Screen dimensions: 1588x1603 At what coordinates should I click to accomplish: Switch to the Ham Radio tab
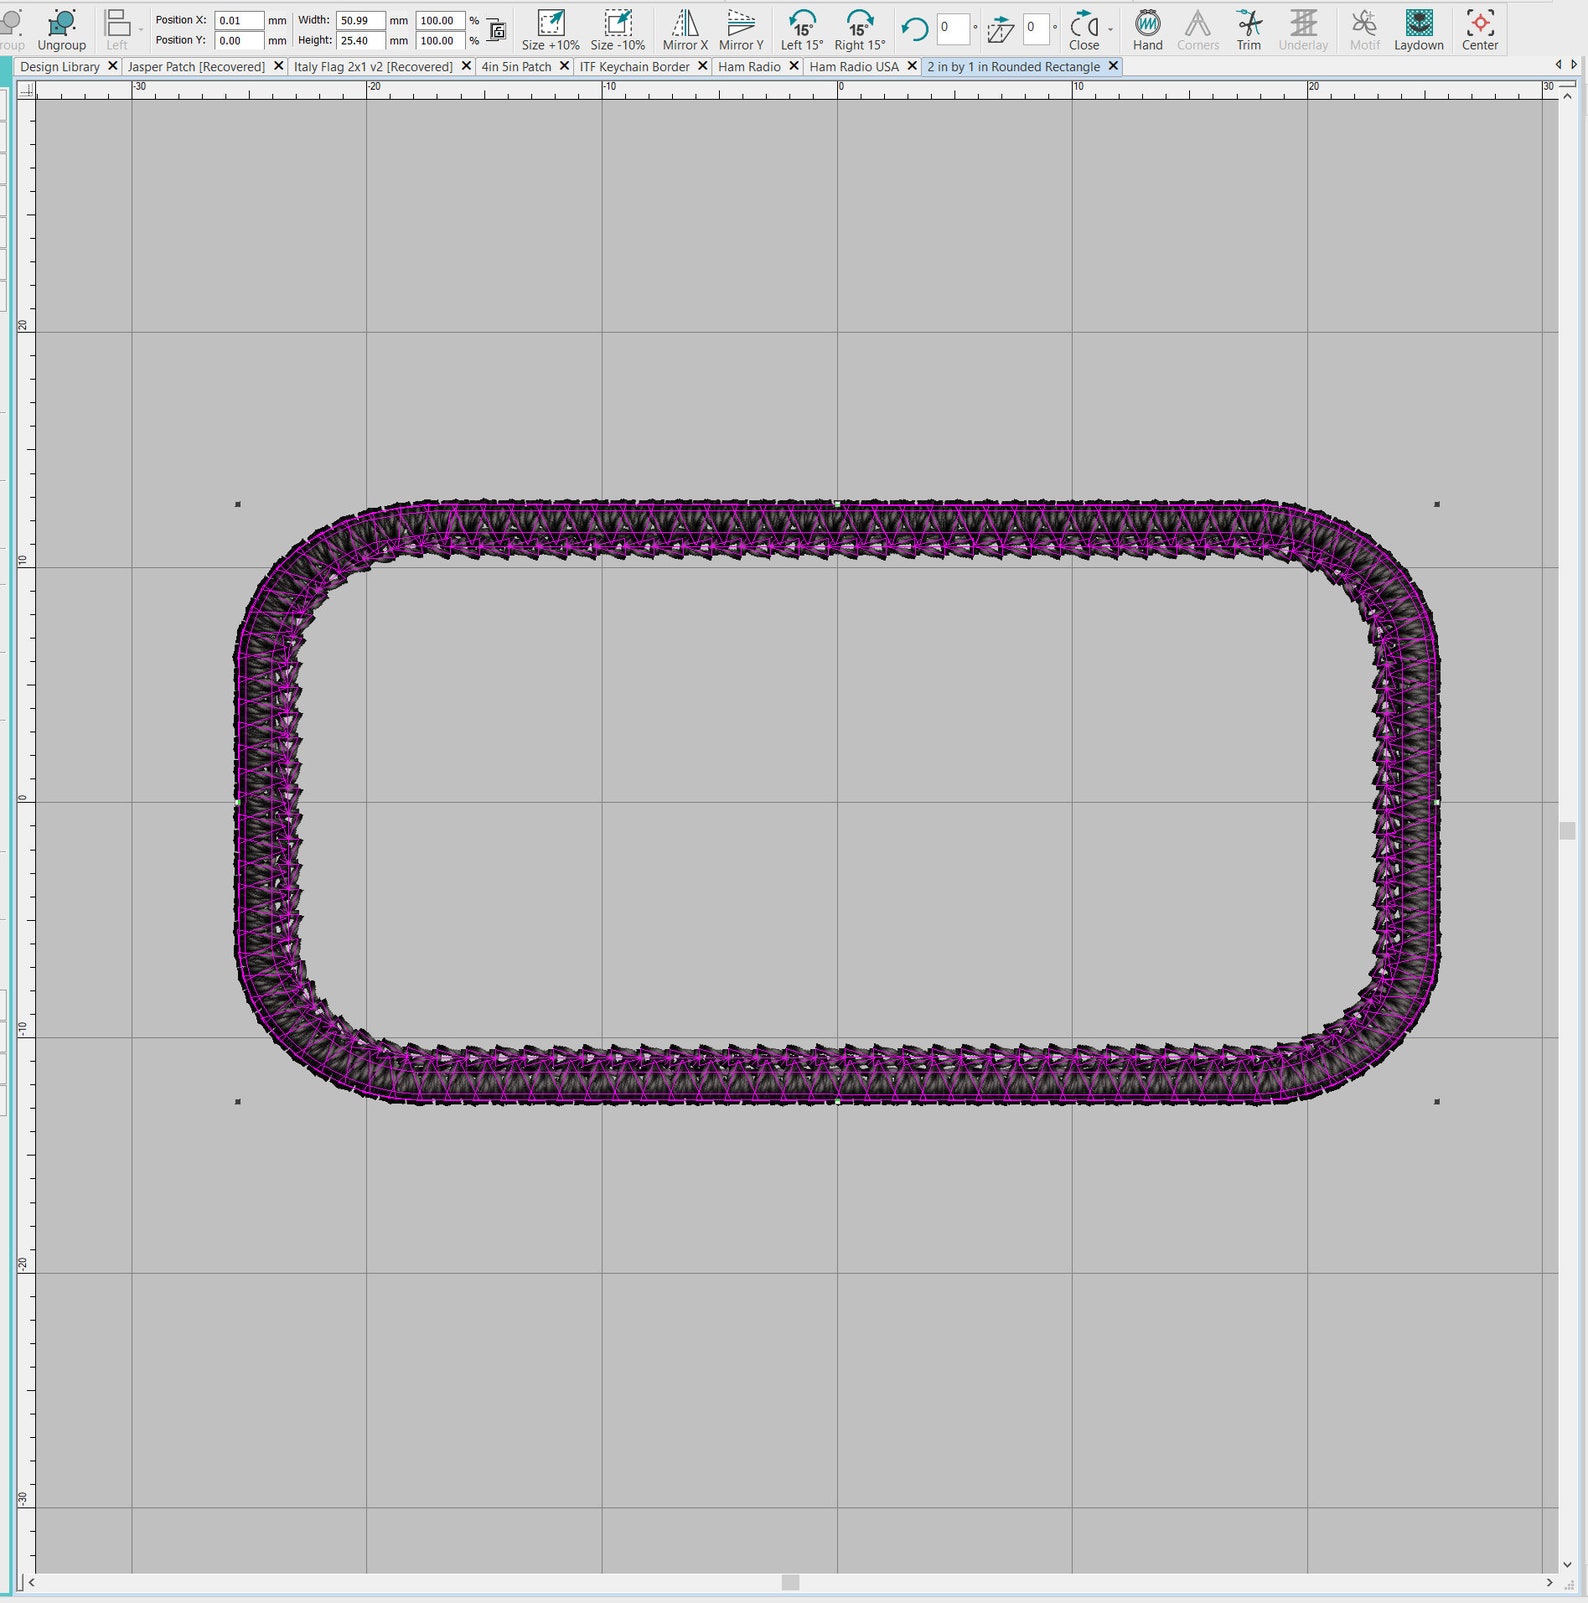(749, 67)
